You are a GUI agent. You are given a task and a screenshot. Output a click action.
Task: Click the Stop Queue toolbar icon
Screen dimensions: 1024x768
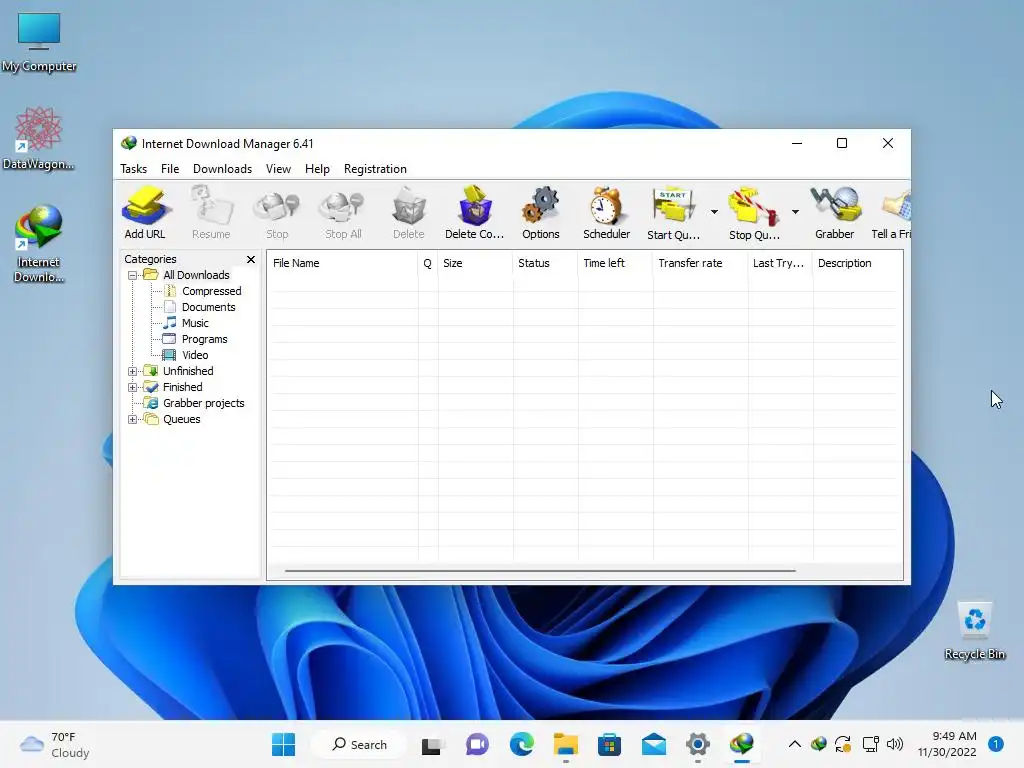point(754,213)
